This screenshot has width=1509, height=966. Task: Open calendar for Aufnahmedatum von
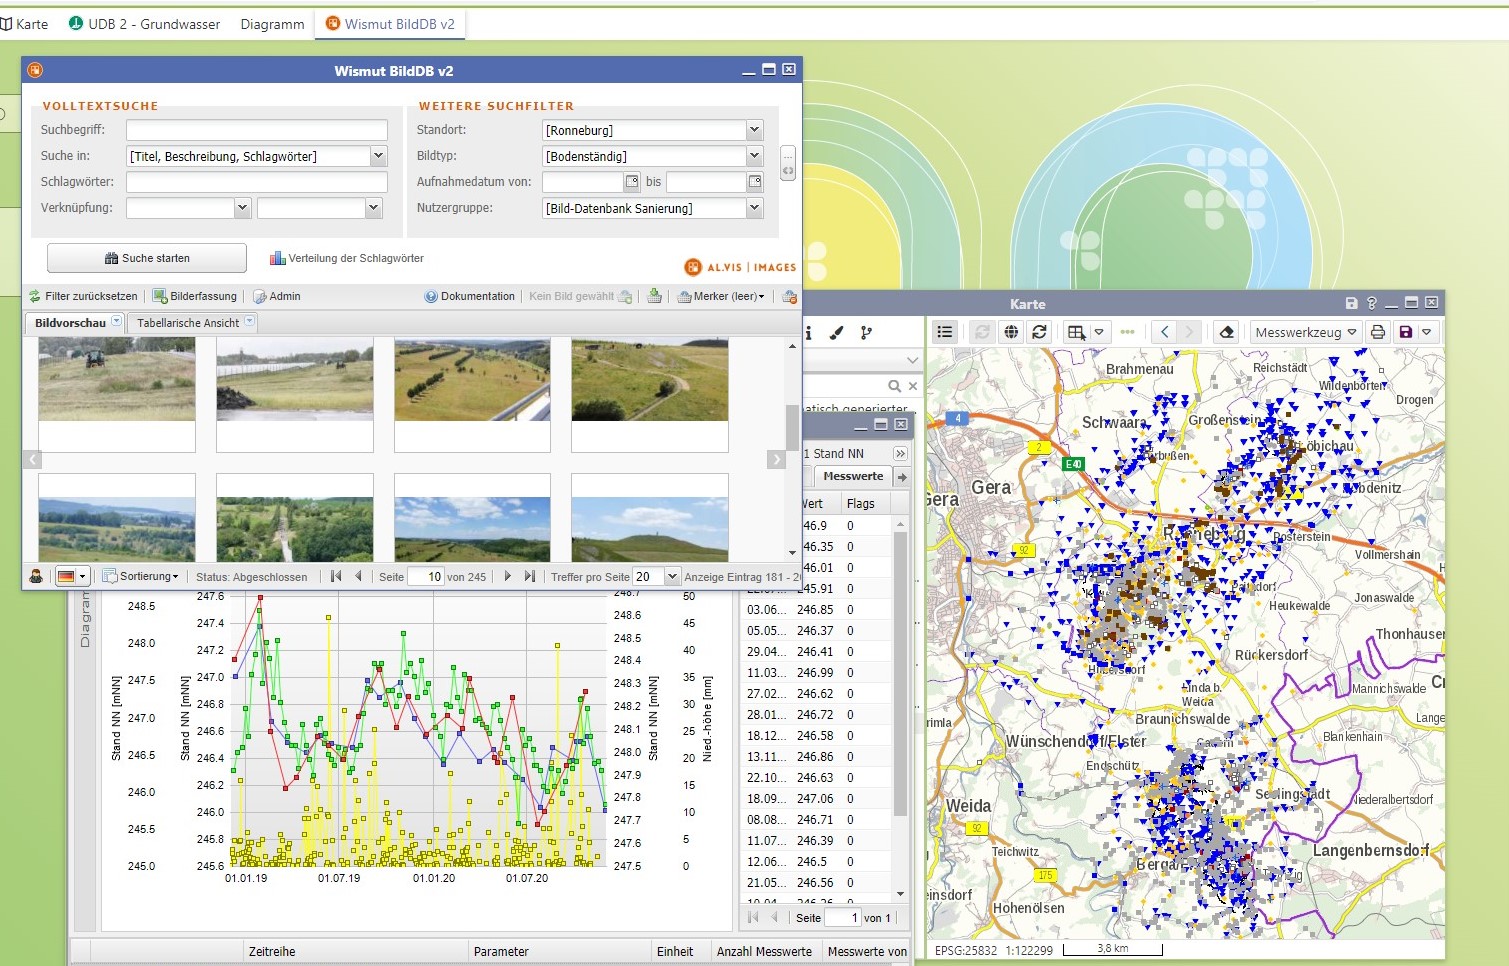632,182
